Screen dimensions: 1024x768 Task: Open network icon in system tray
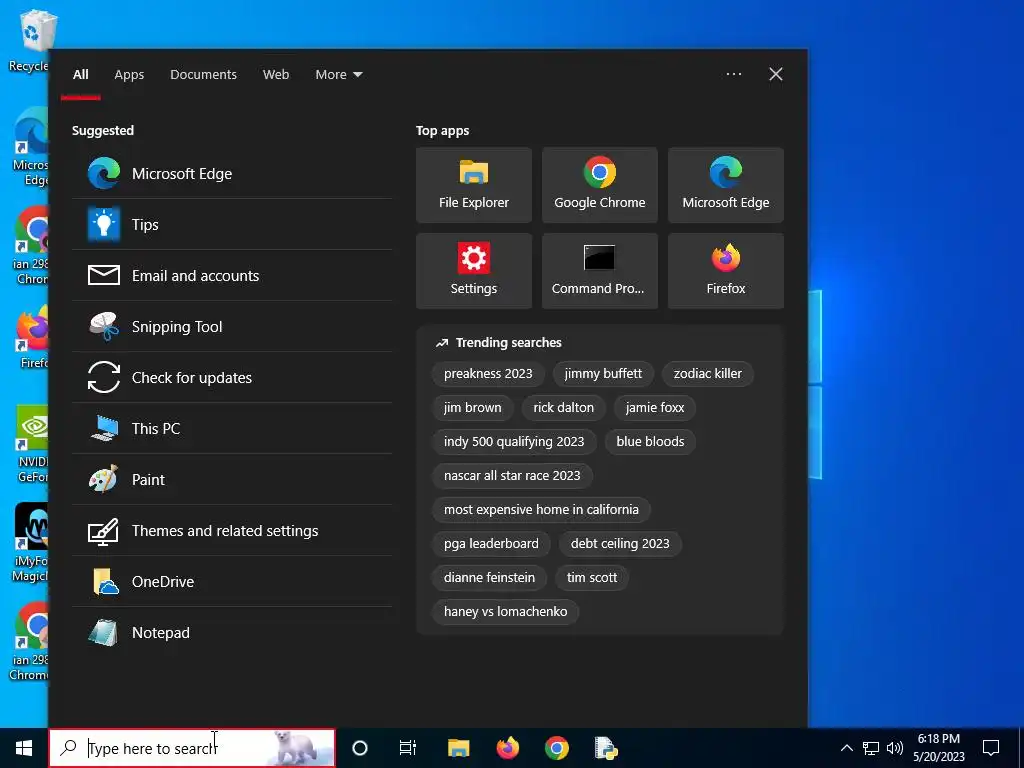pyautogui.click(x=871, y=748)
